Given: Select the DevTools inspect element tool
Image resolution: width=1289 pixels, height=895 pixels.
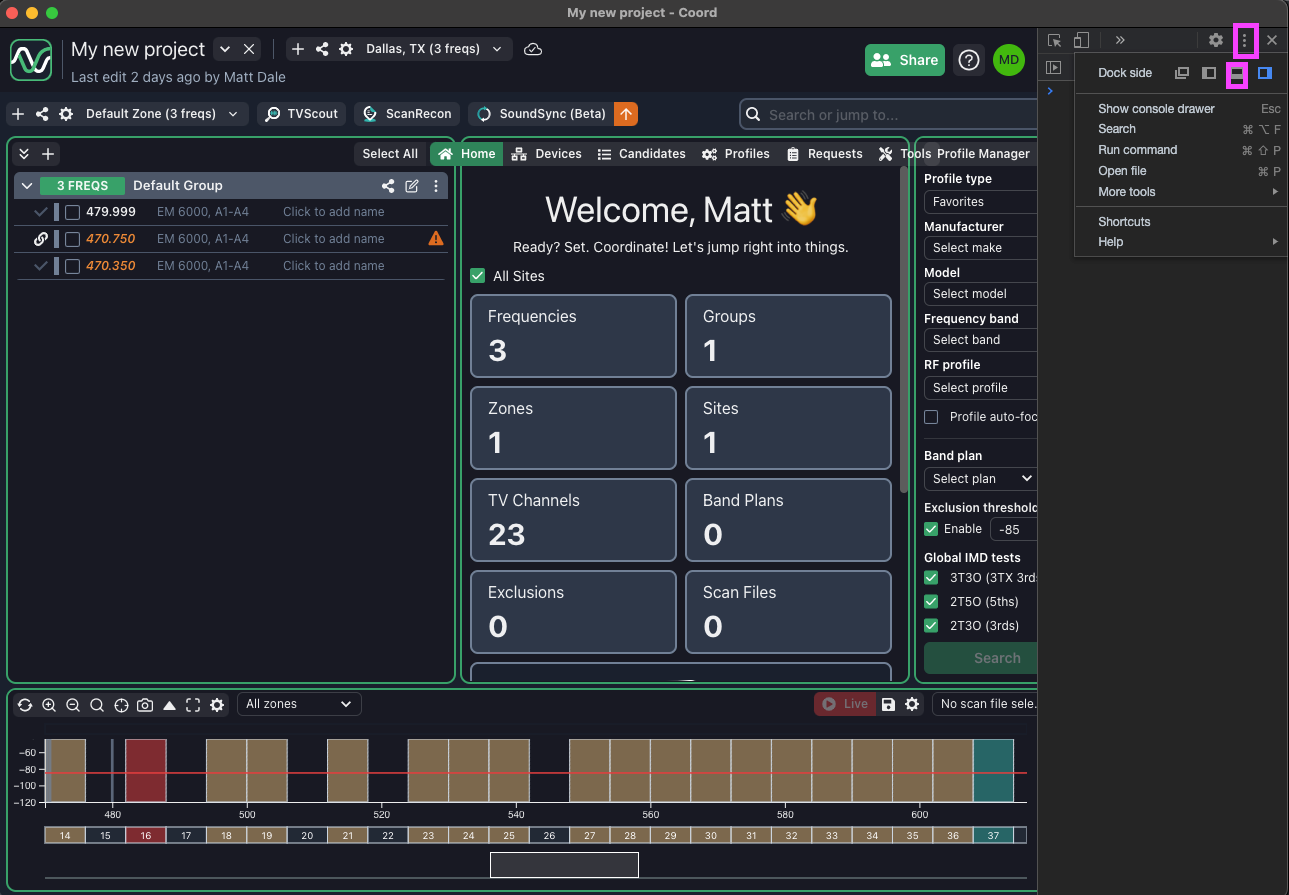Looking at the screenshot, I should coord(1055,40).
